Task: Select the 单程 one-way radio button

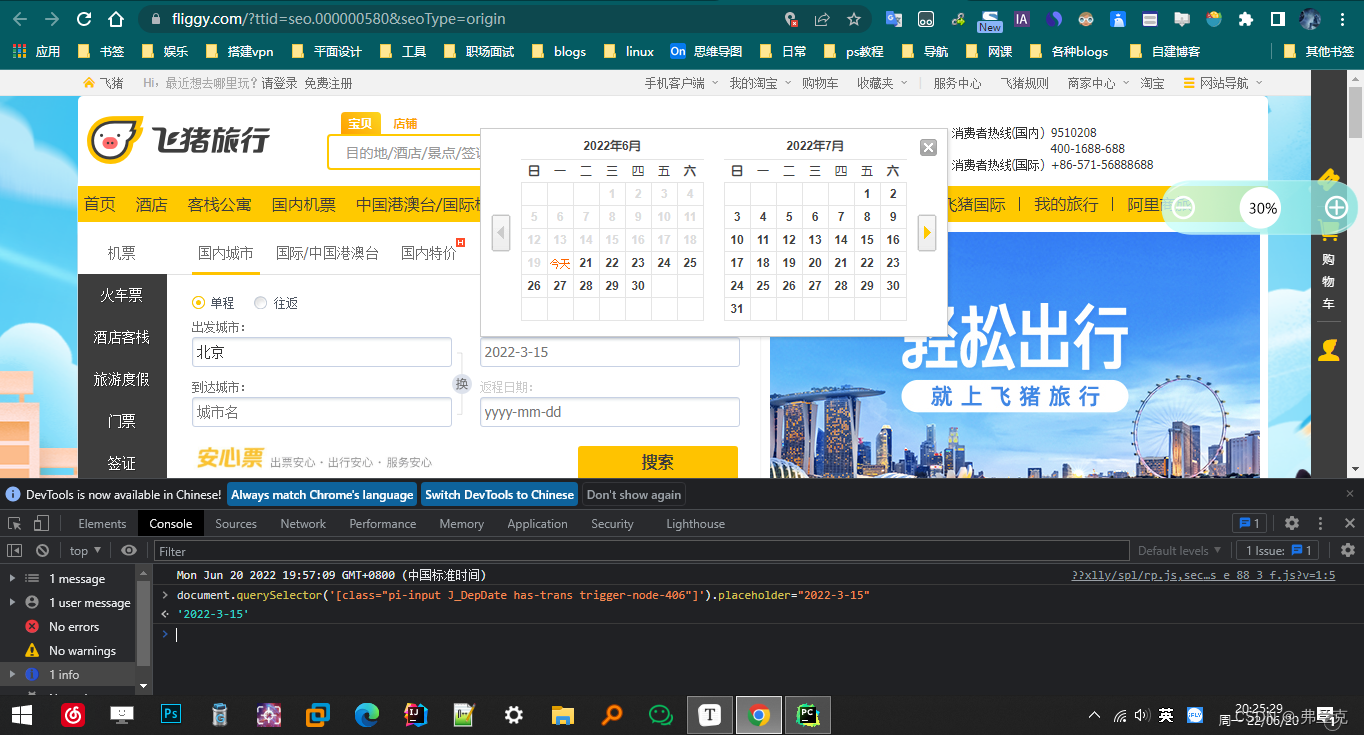Action: 198,303
